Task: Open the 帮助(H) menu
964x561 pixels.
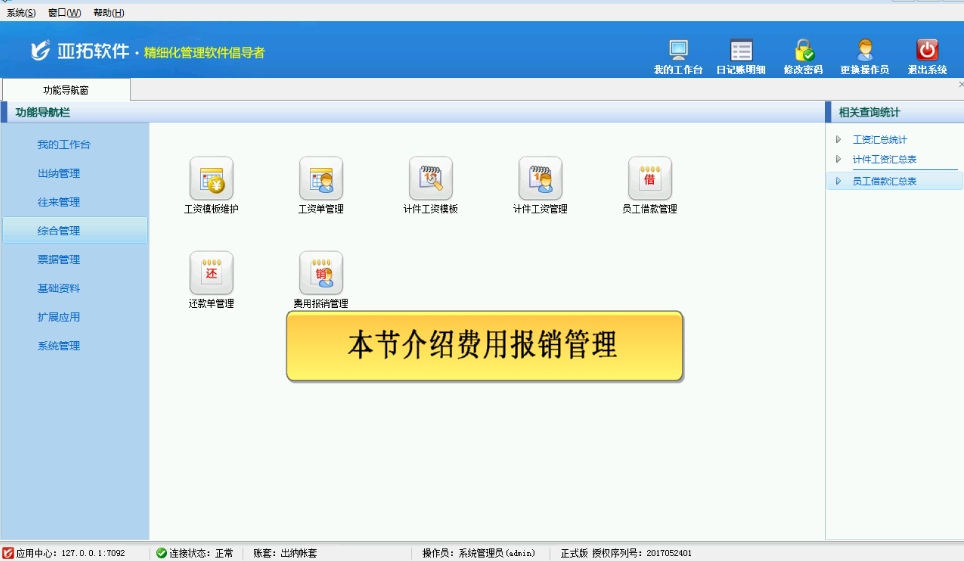Action: click(108, 13)
